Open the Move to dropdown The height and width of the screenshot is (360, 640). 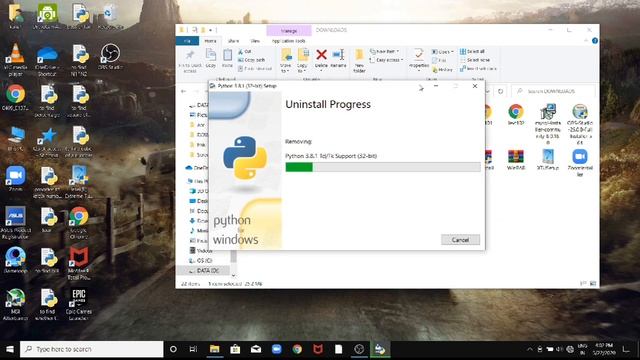286,61
